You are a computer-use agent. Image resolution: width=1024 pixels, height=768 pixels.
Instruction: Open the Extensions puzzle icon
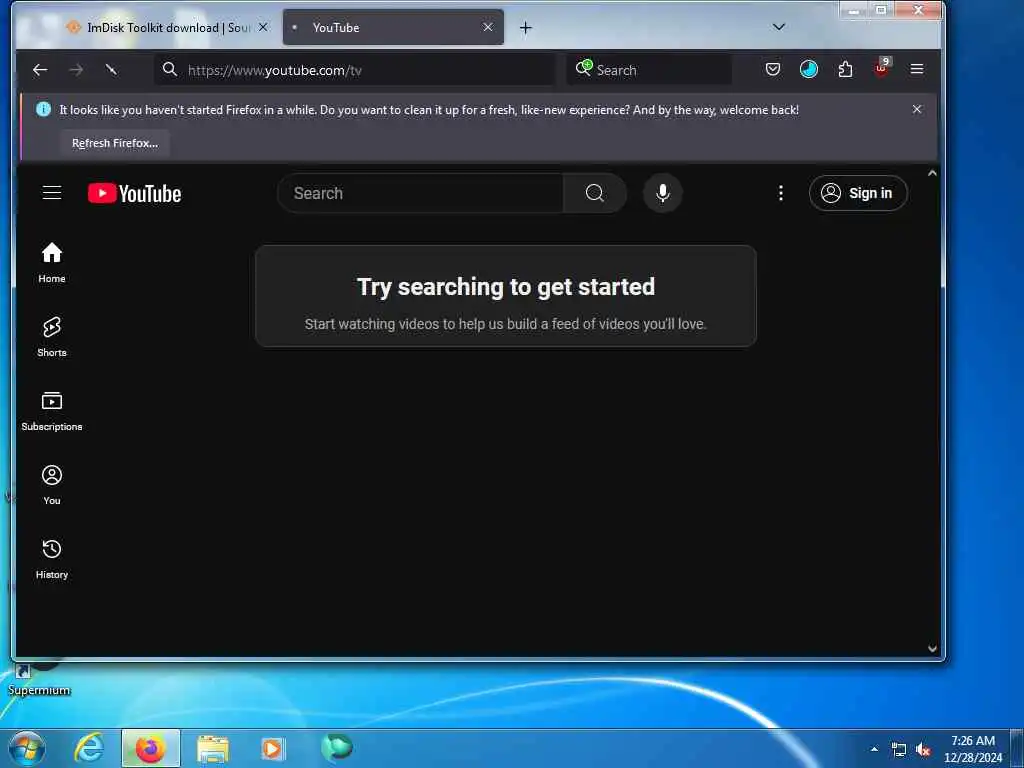point(845,69)
